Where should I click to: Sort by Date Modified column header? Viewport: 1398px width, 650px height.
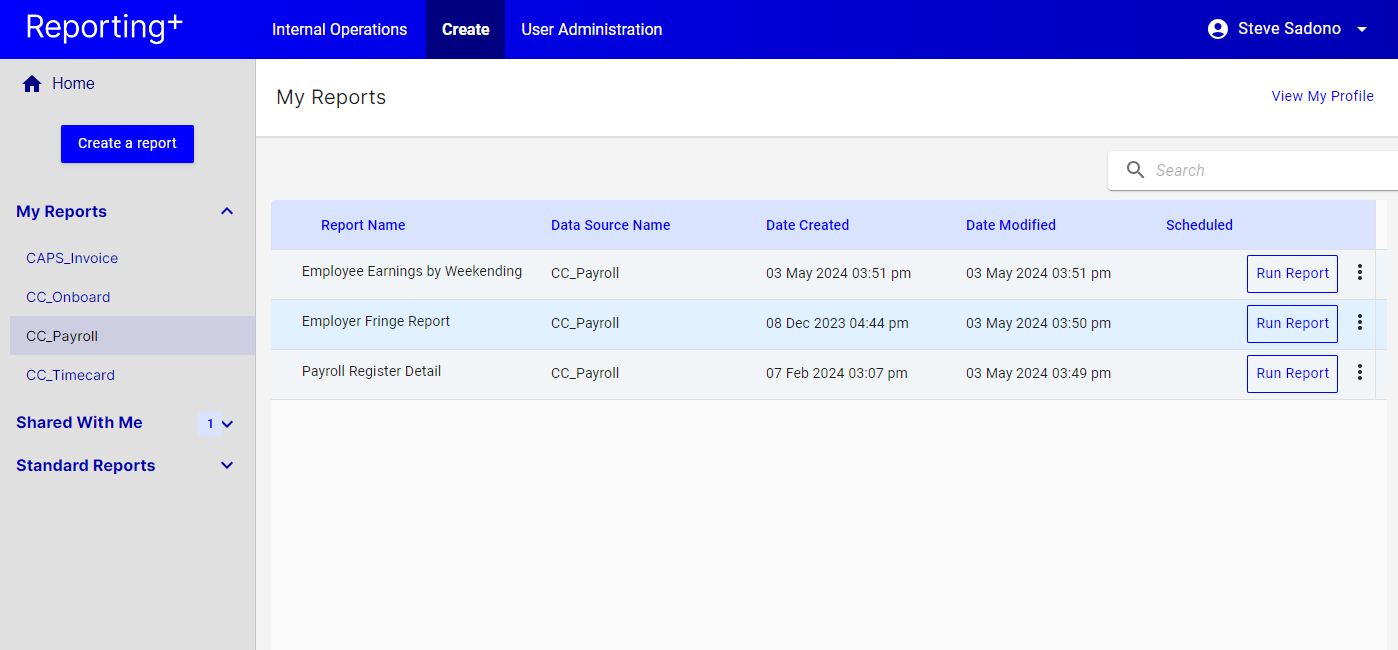(1010, 225)
